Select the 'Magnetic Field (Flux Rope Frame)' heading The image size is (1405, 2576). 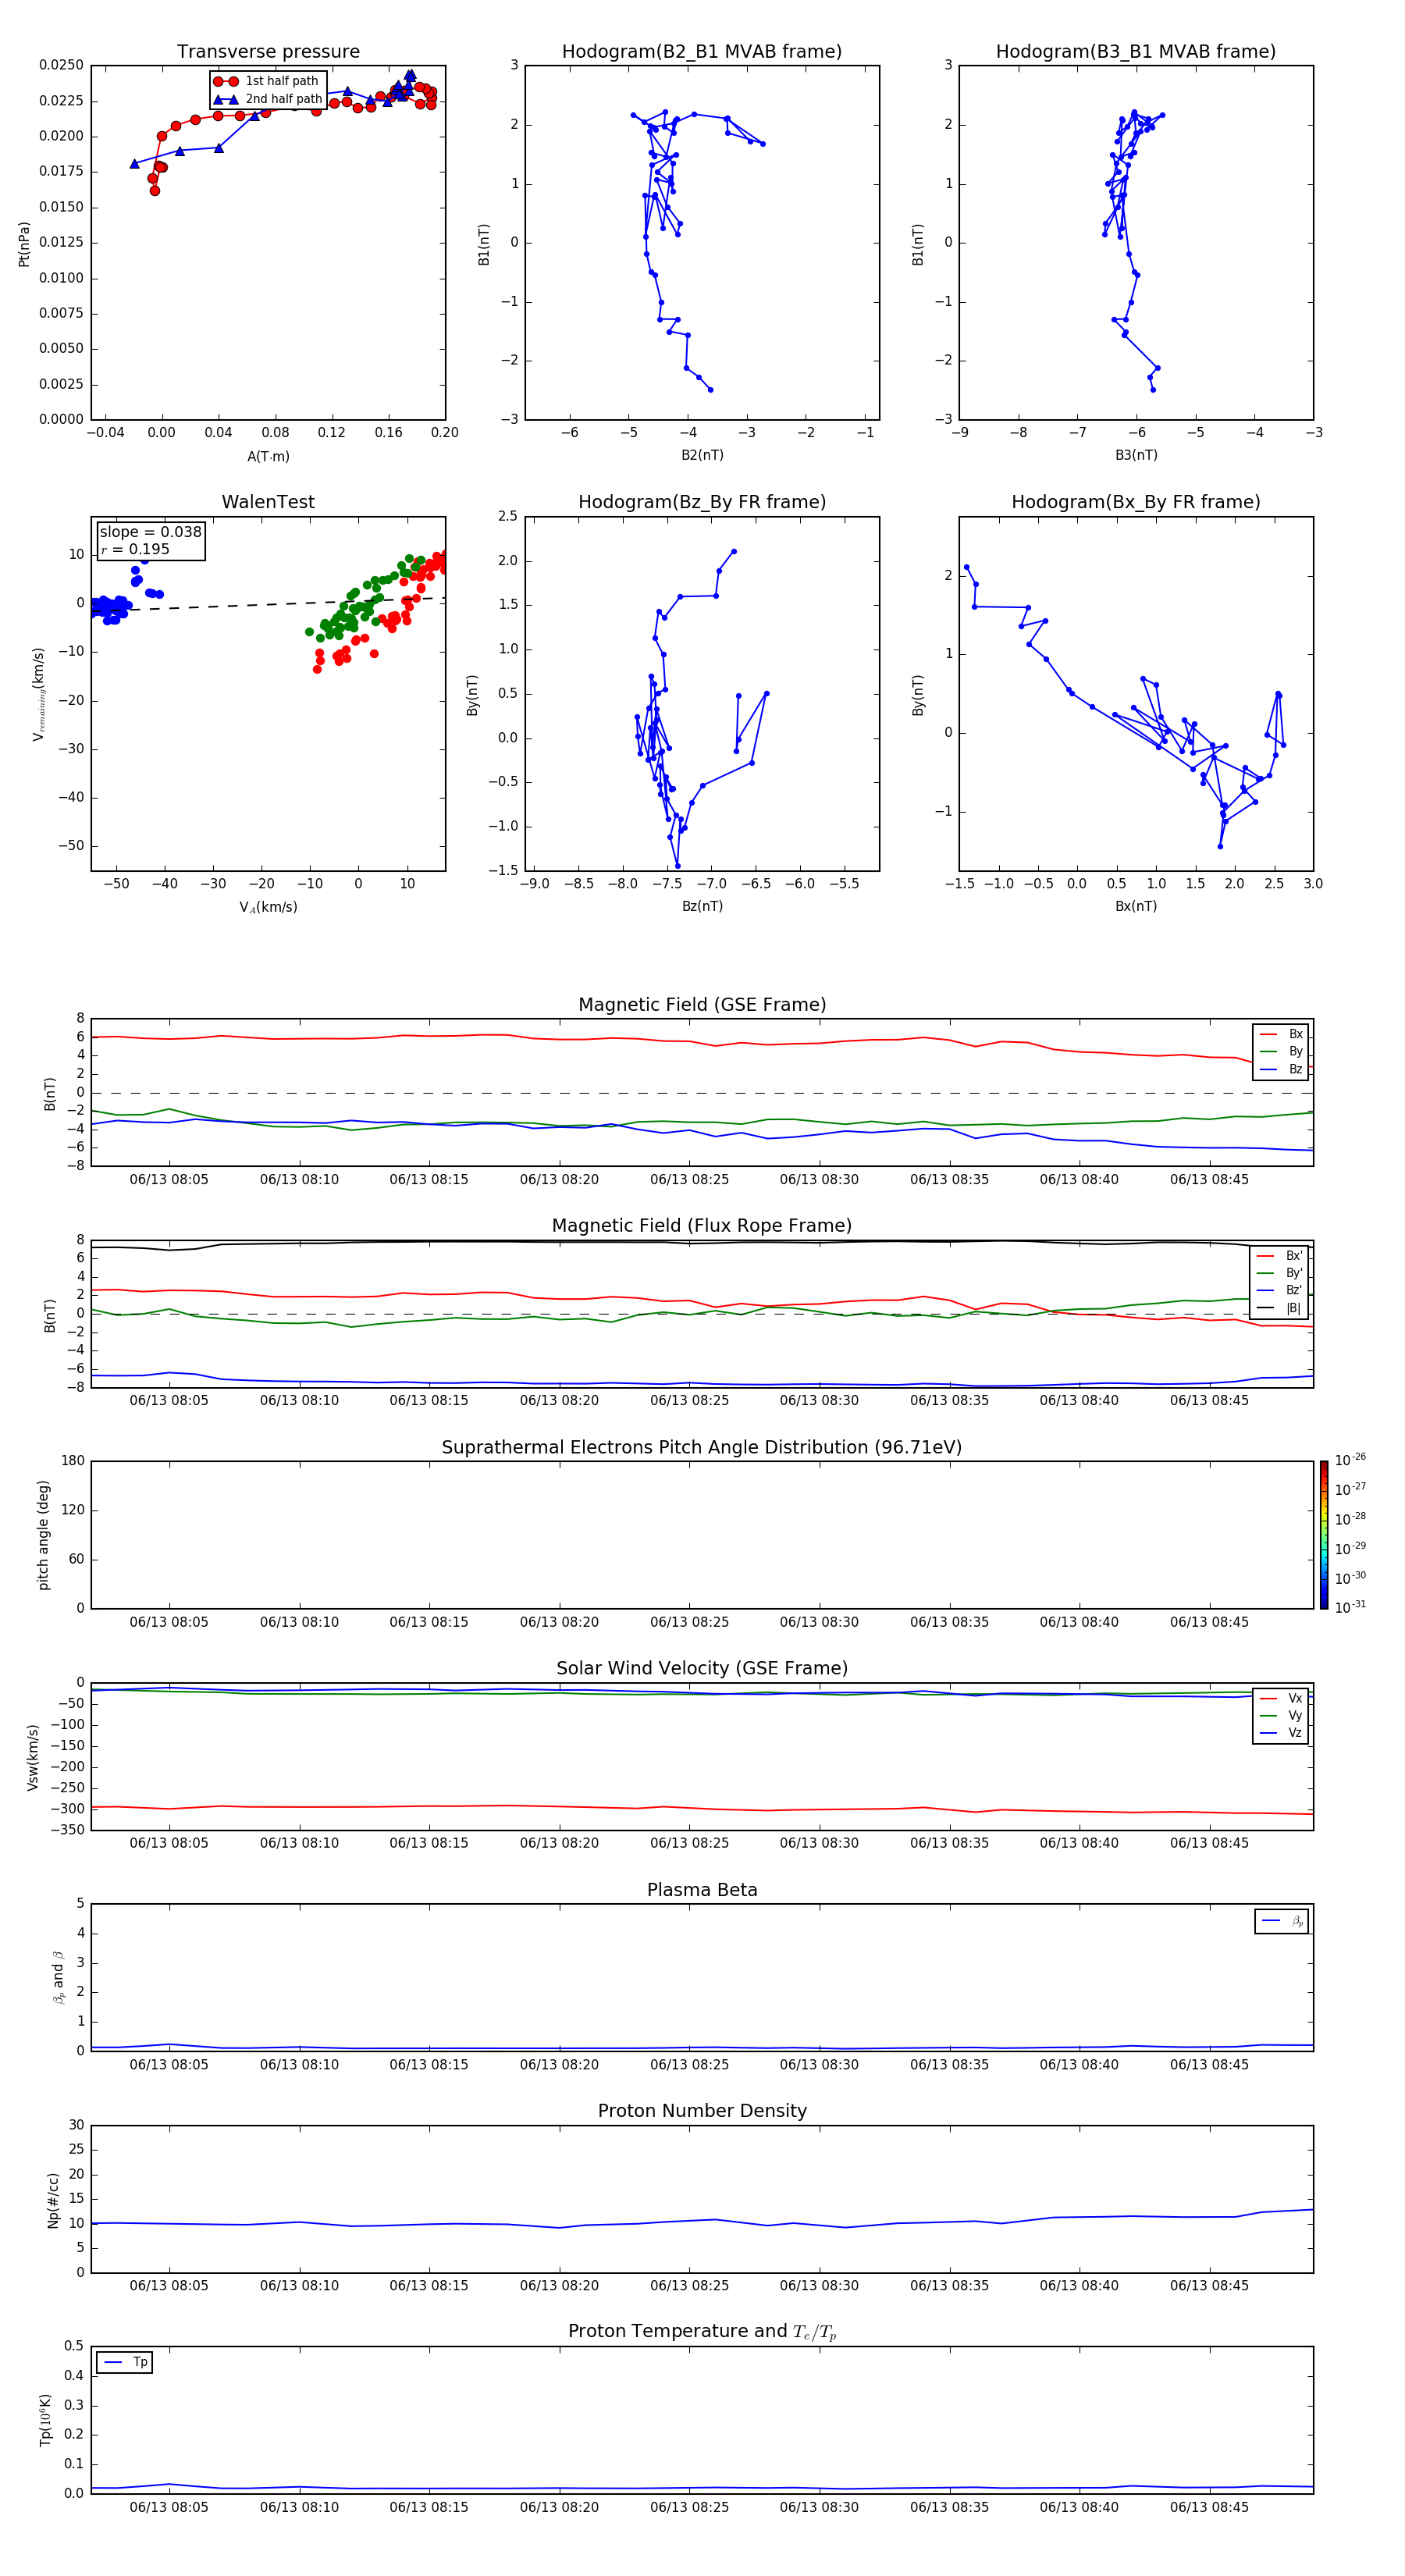point(702,1226)
